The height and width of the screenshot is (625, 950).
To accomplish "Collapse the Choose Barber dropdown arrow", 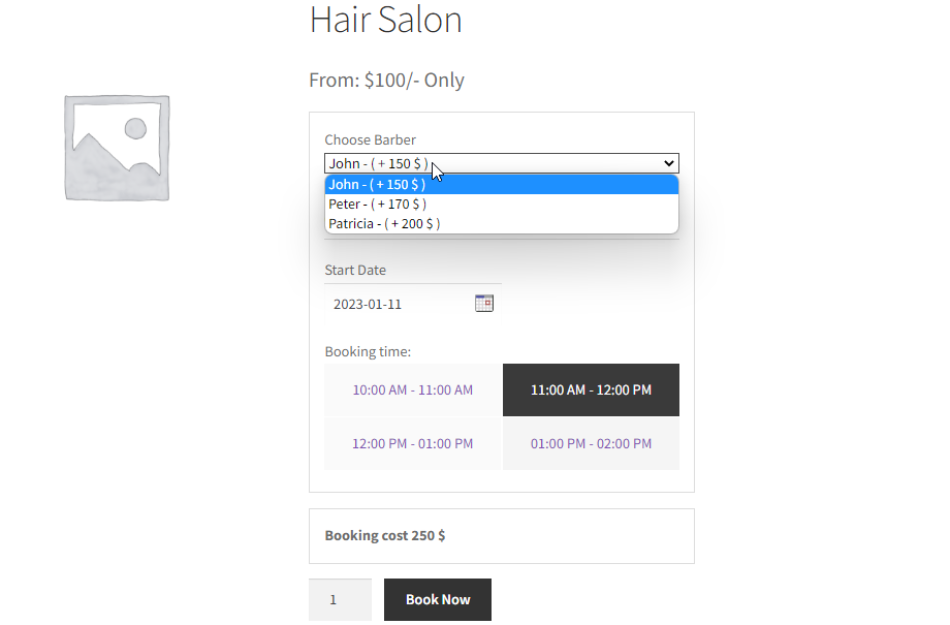I will 669,163.
